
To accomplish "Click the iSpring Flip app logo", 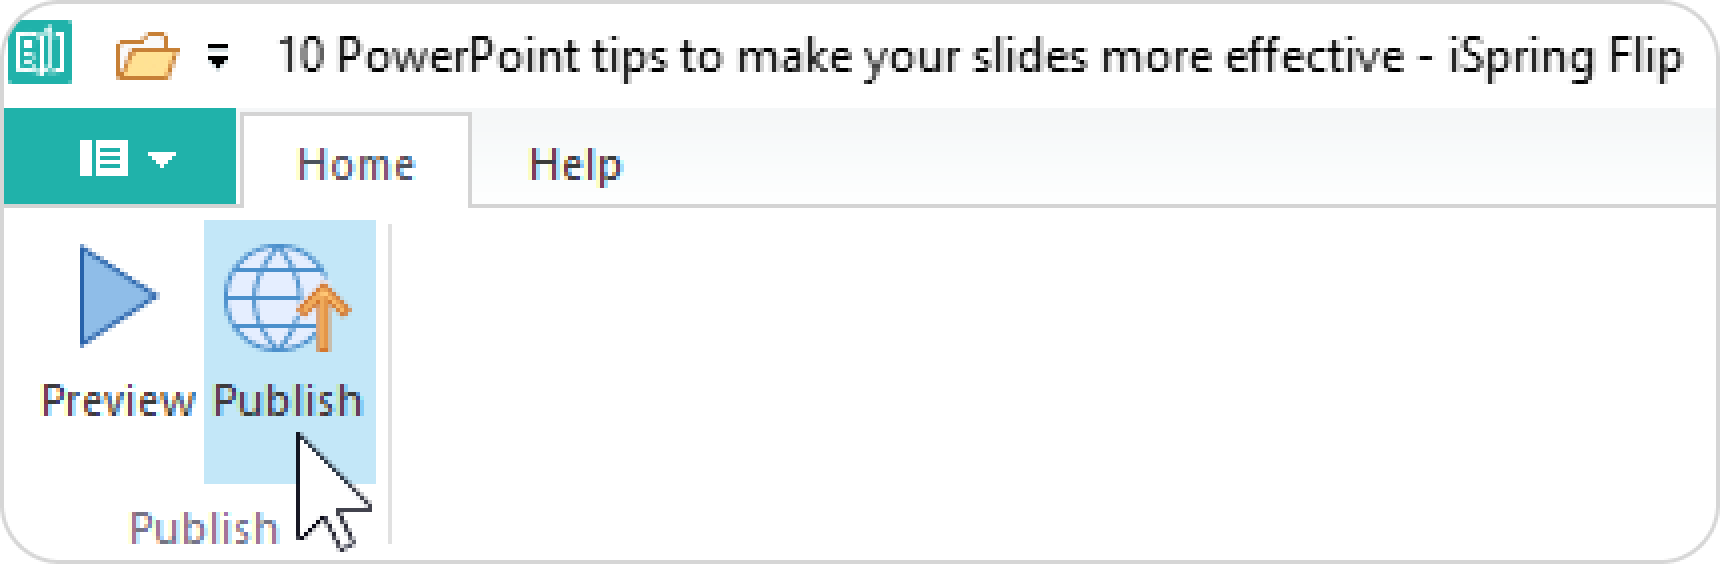I will pyautogui.click(x=40, y=55).
